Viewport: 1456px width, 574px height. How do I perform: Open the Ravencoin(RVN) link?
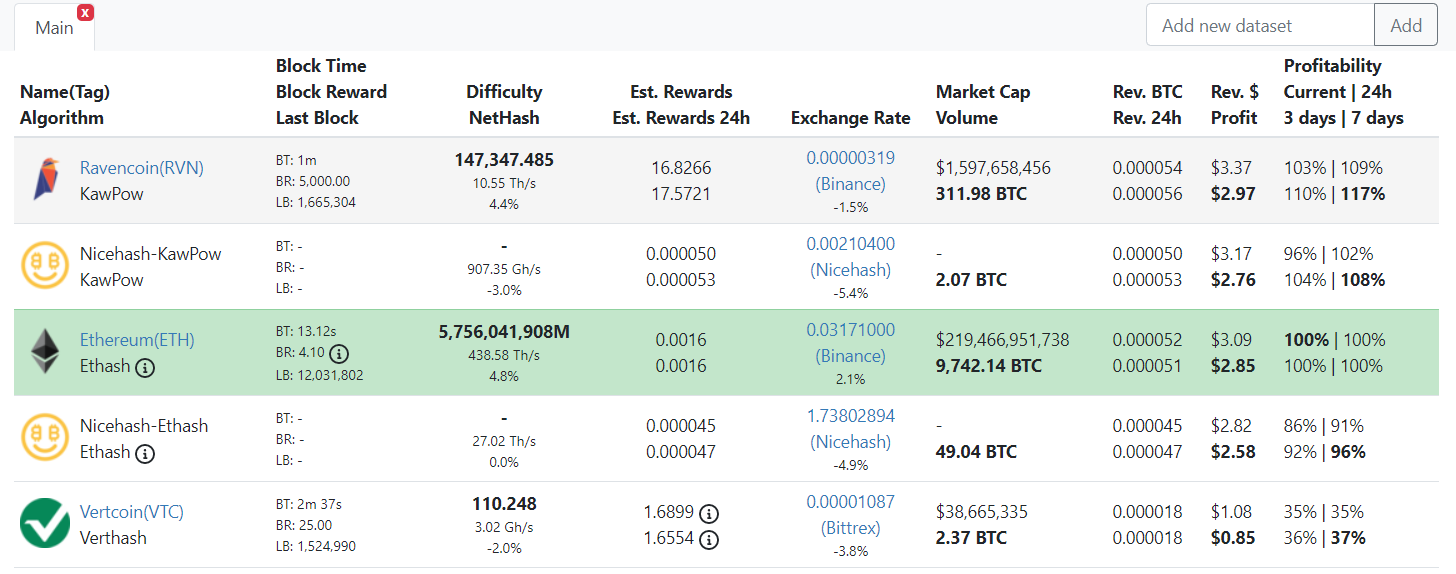[x=142, y=167]
